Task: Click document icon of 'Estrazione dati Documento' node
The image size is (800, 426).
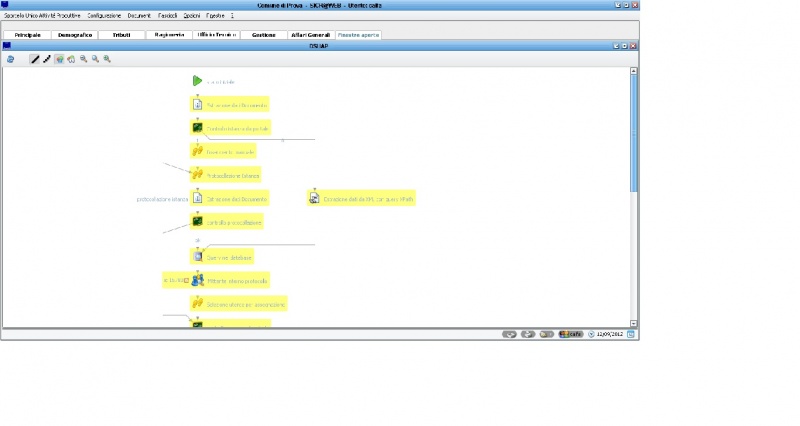Action: point(197,198)
